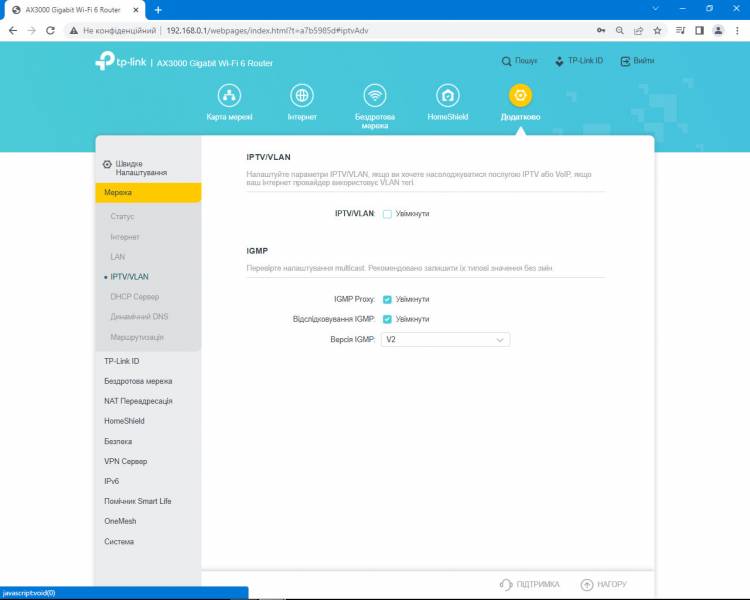Image resolution: width=750 pixels, height=600 pixels.
Task: Open Динамічний DNS in sidebar
Action: pyautogui.click(x=139, y=317)
